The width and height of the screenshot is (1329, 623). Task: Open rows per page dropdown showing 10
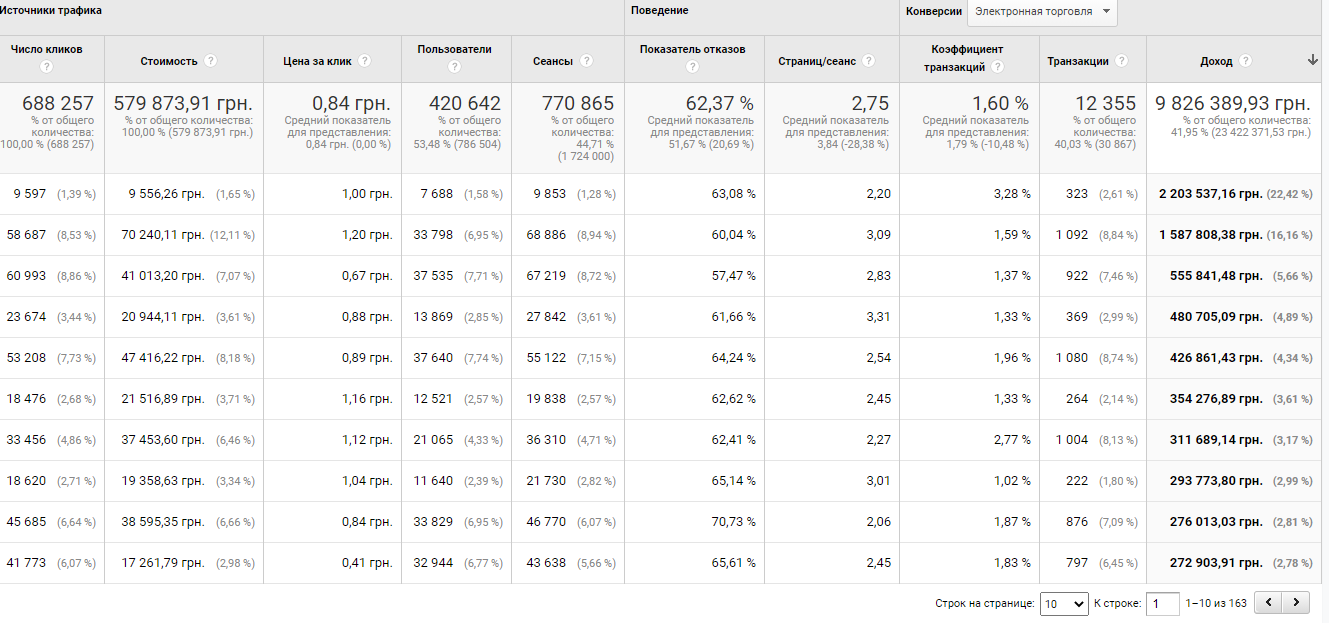(1064, 603)
